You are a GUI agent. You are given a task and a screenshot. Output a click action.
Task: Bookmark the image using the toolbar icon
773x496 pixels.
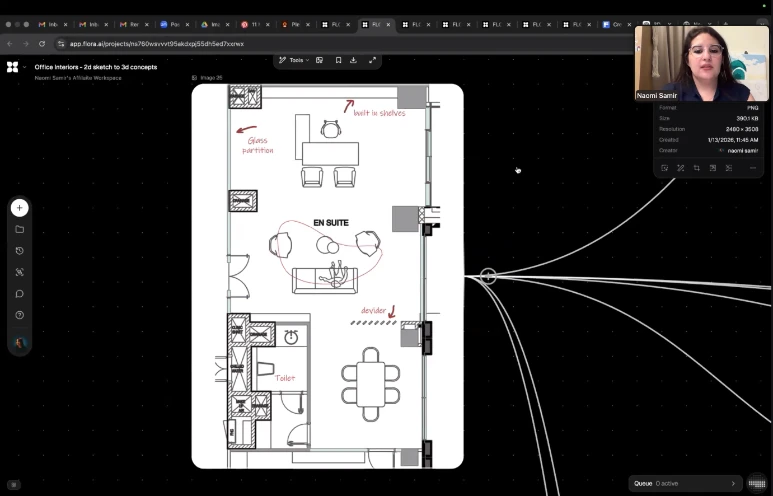point(338,60)
